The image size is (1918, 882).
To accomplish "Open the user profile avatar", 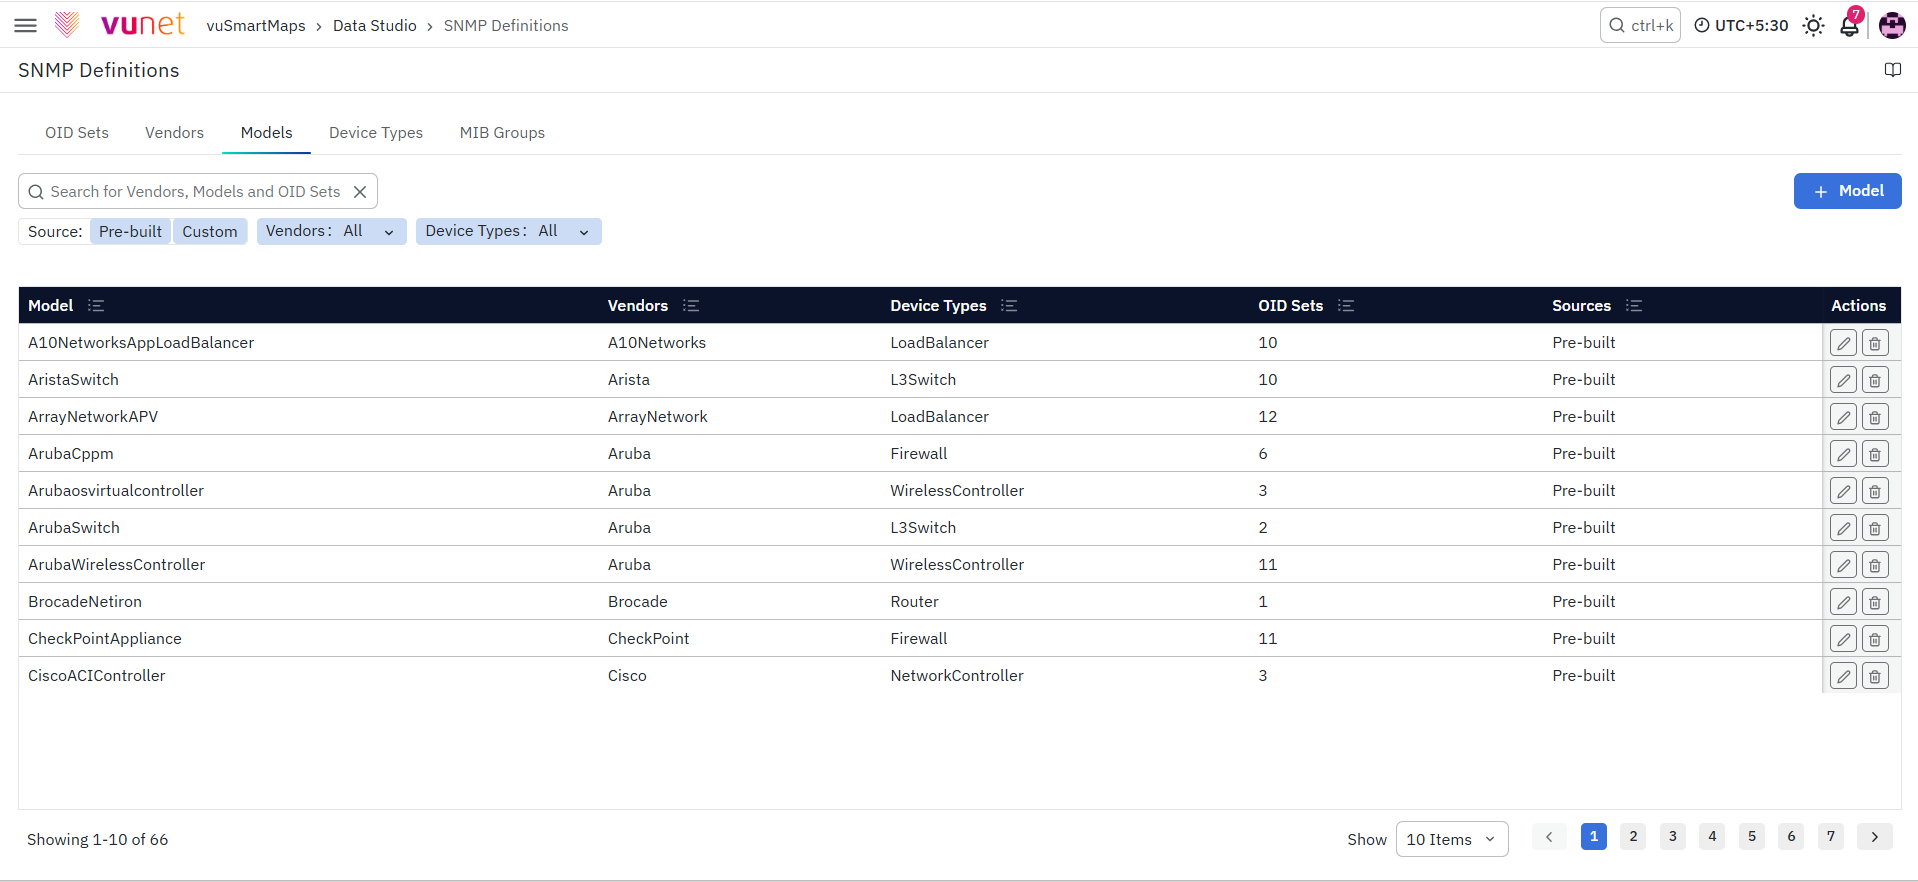I will (1892, 25).
